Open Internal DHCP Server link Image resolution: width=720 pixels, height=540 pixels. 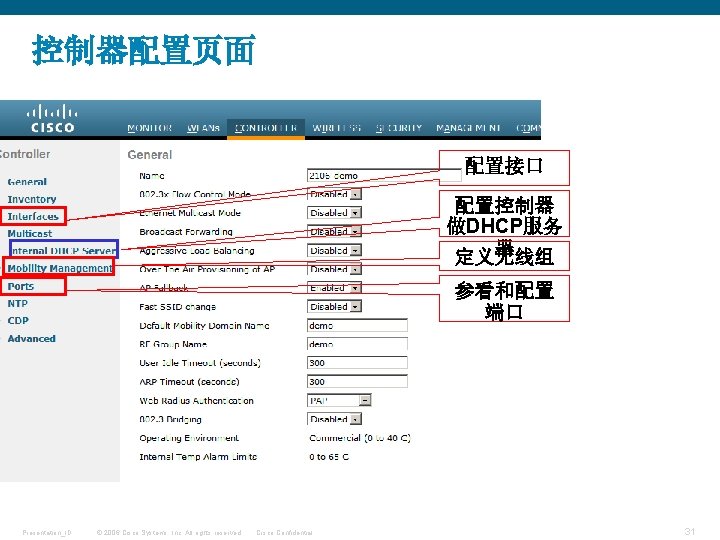[x=63, y=251]
